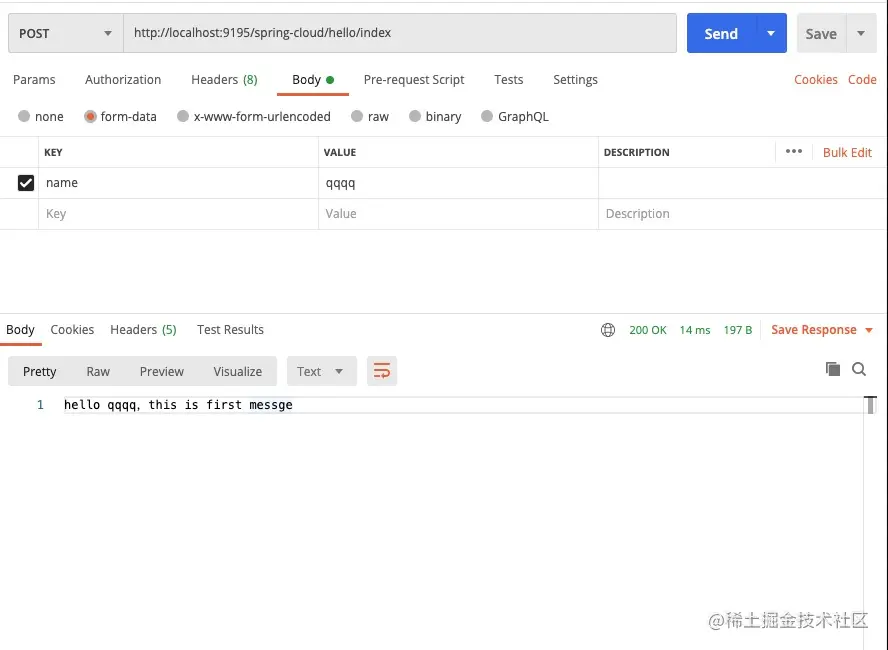Click the VALUE column header
This screenshot has height=650, width=888.
click(x=340, y=152)
